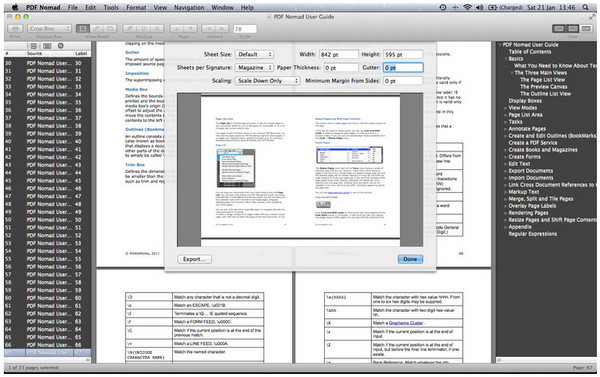Go to previous page with the Page up arrow
The image size is (600, 377).
pyautogui.click(x=176, y=29)
